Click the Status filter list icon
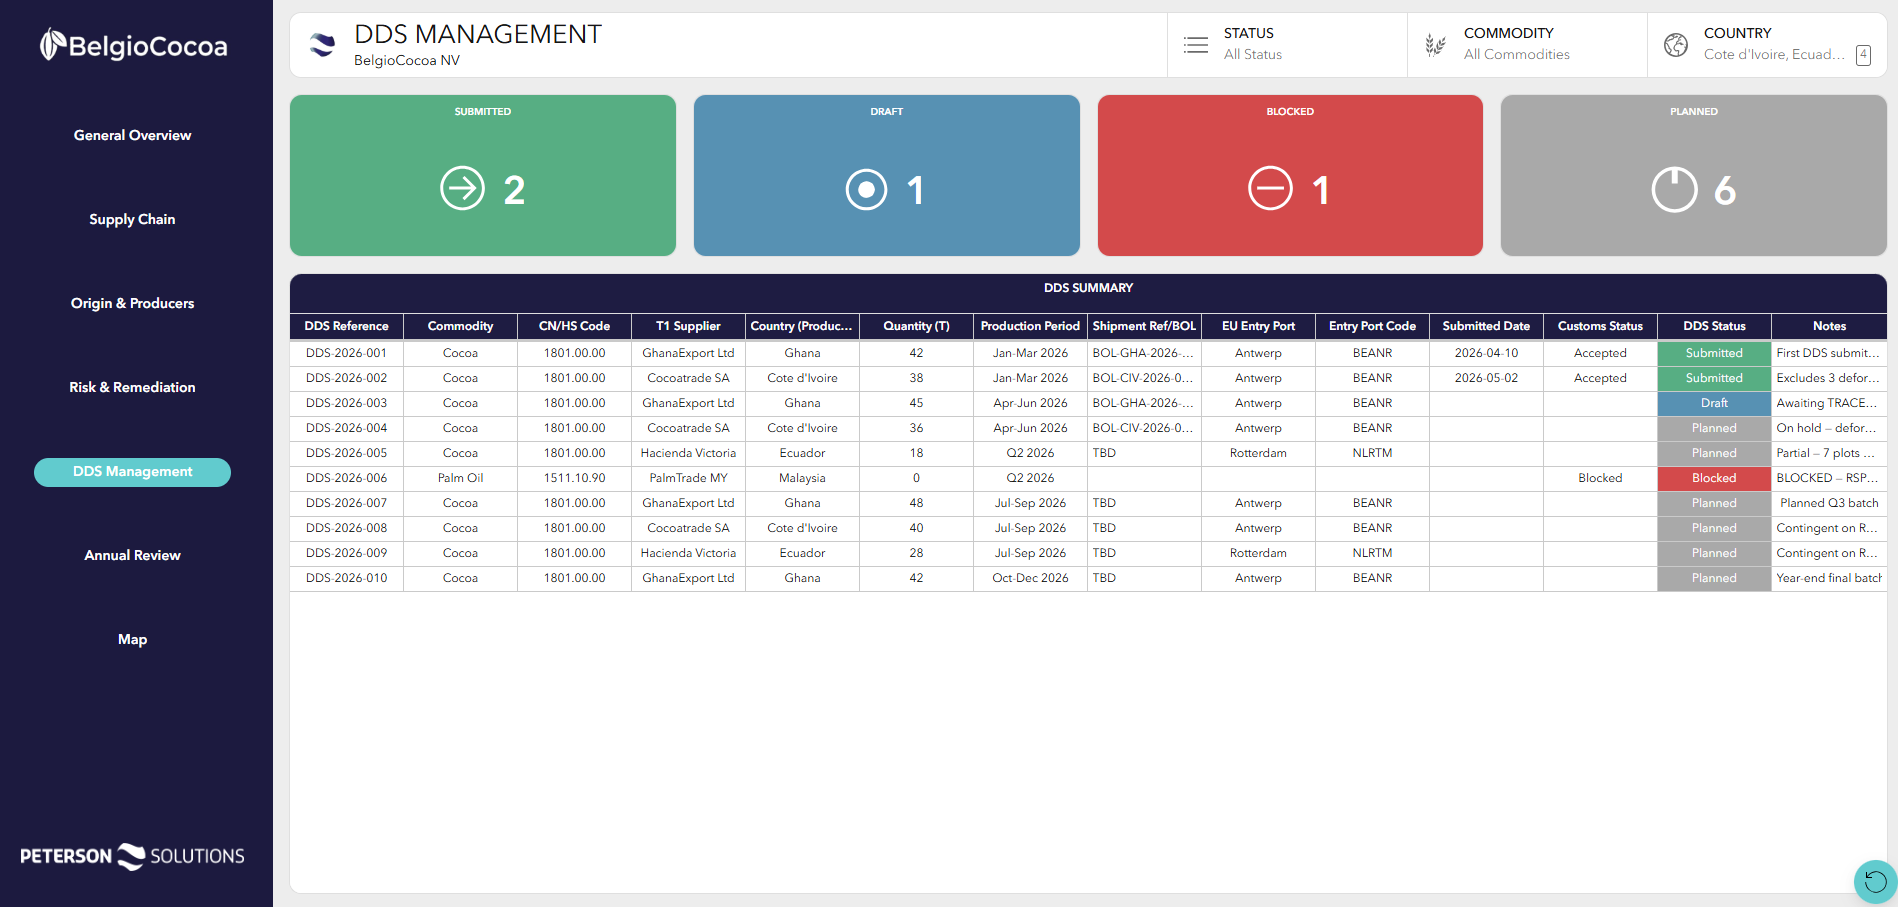This screenshot has height=907, width=1898. (x=1196, y=45)
